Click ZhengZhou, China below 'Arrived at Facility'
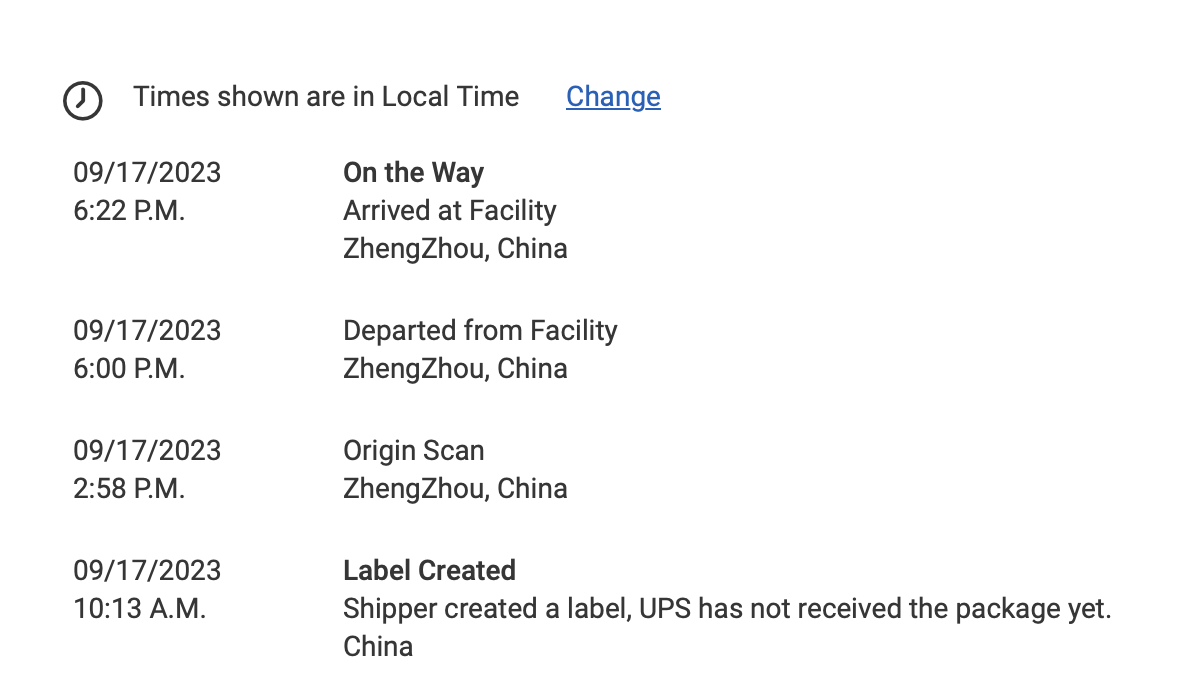Image resolution: width=1180 pixels, height=680 pixels. tap(455, 249)
